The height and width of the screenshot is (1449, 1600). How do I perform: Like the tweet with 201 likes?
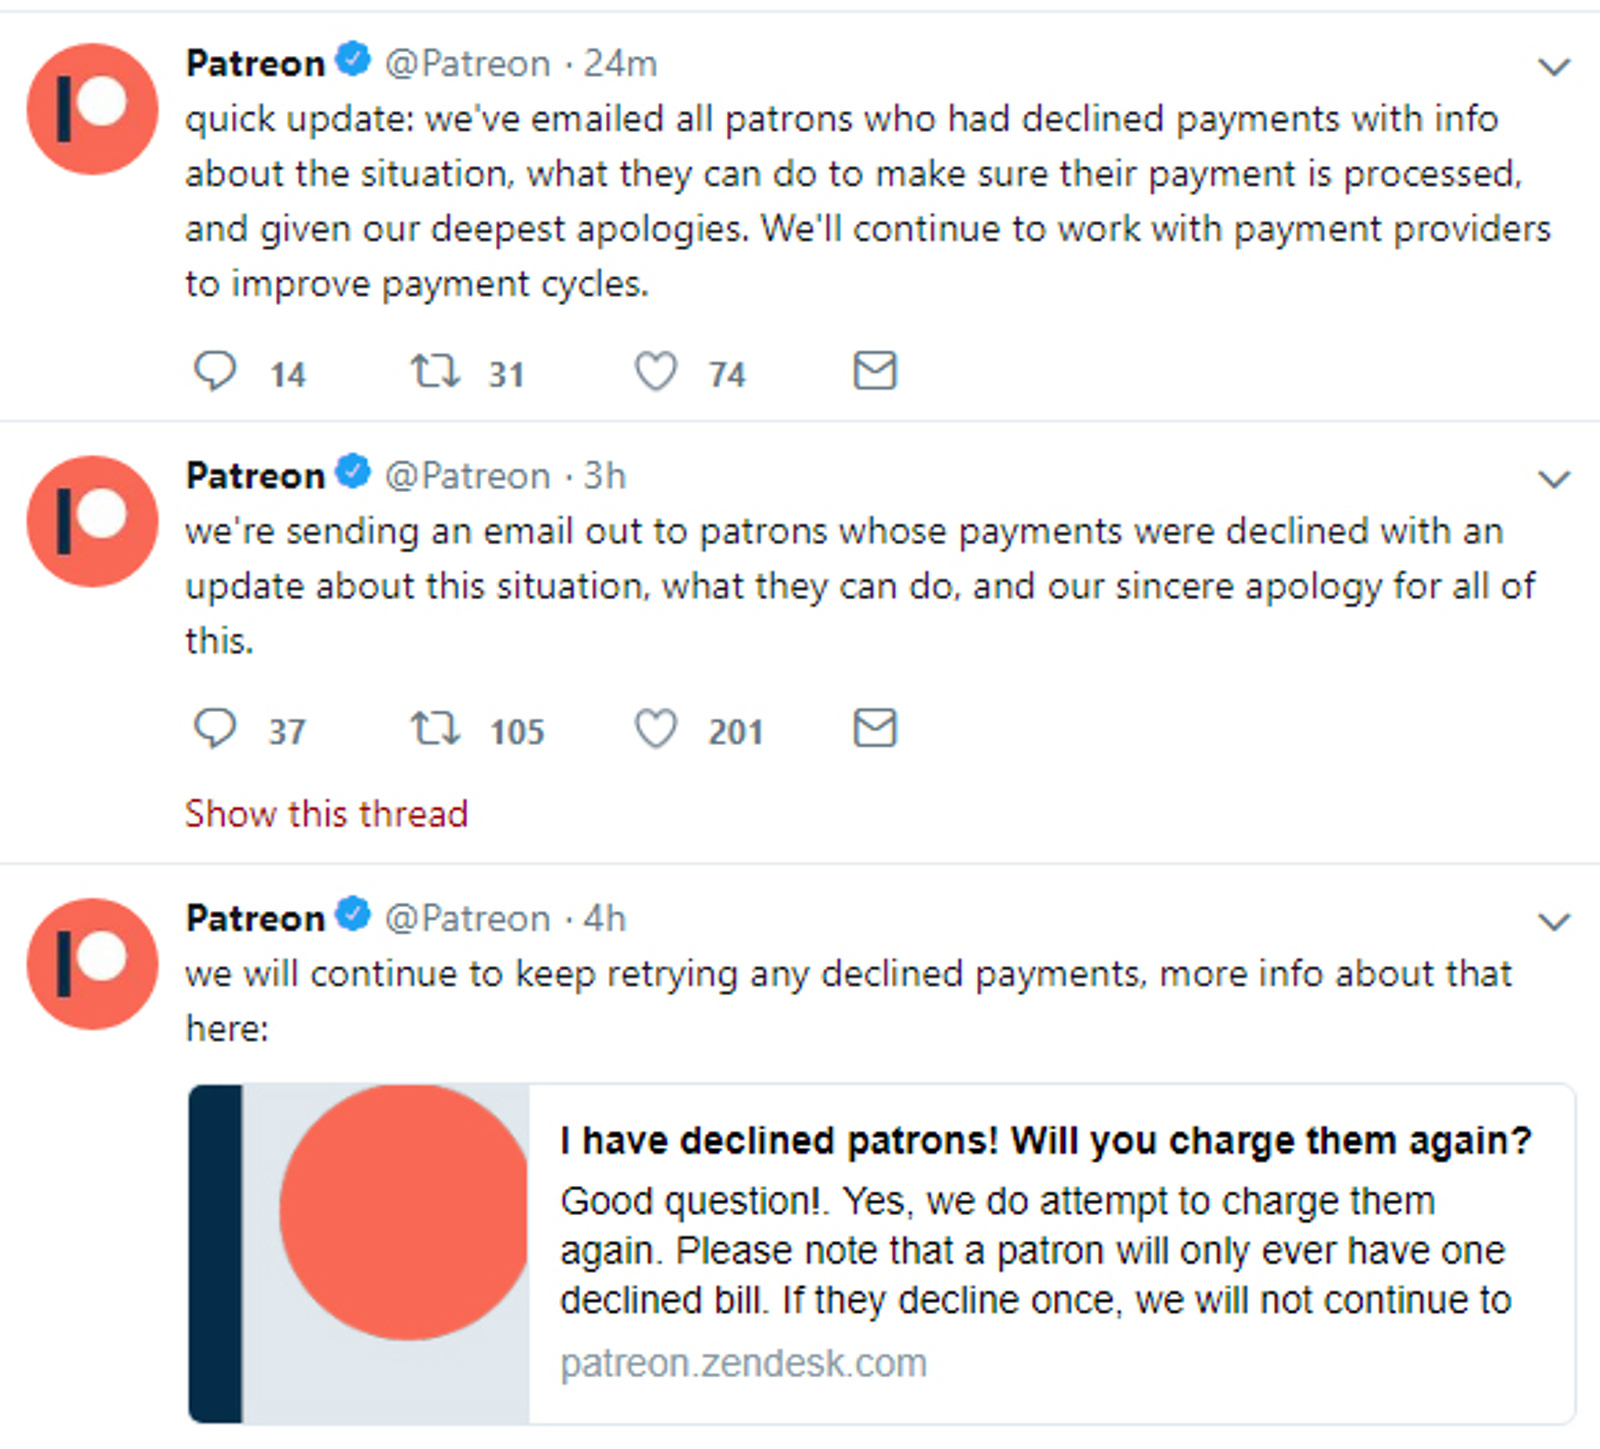click(656, 729)
